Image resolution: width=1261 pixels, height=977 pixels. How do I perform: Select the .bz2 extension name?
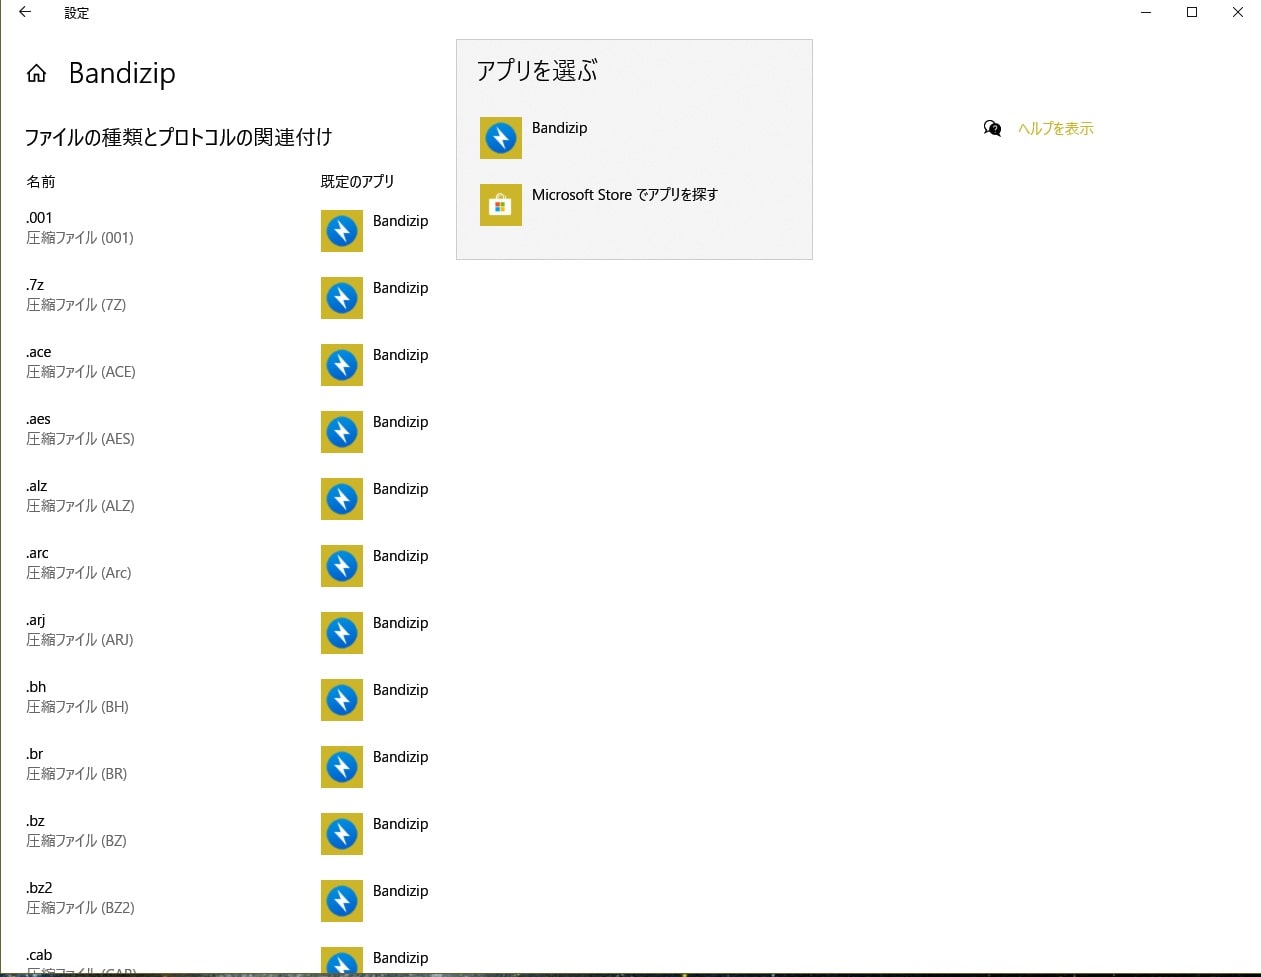pos(39,888)
